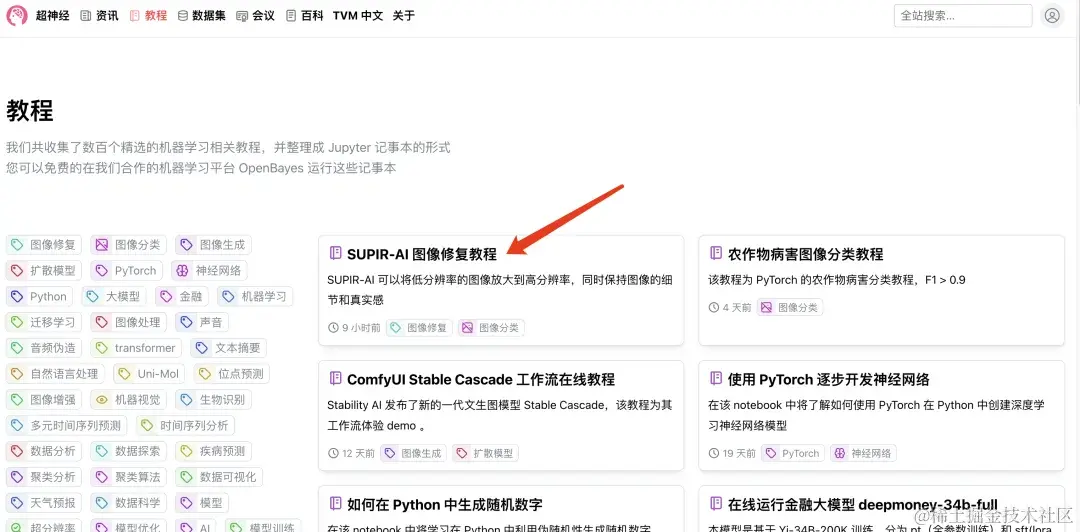Open the SUPIR-AI 图像修复教程 tutorial title
Viewport: 1080px width, 532px height.
coord(422,254)
